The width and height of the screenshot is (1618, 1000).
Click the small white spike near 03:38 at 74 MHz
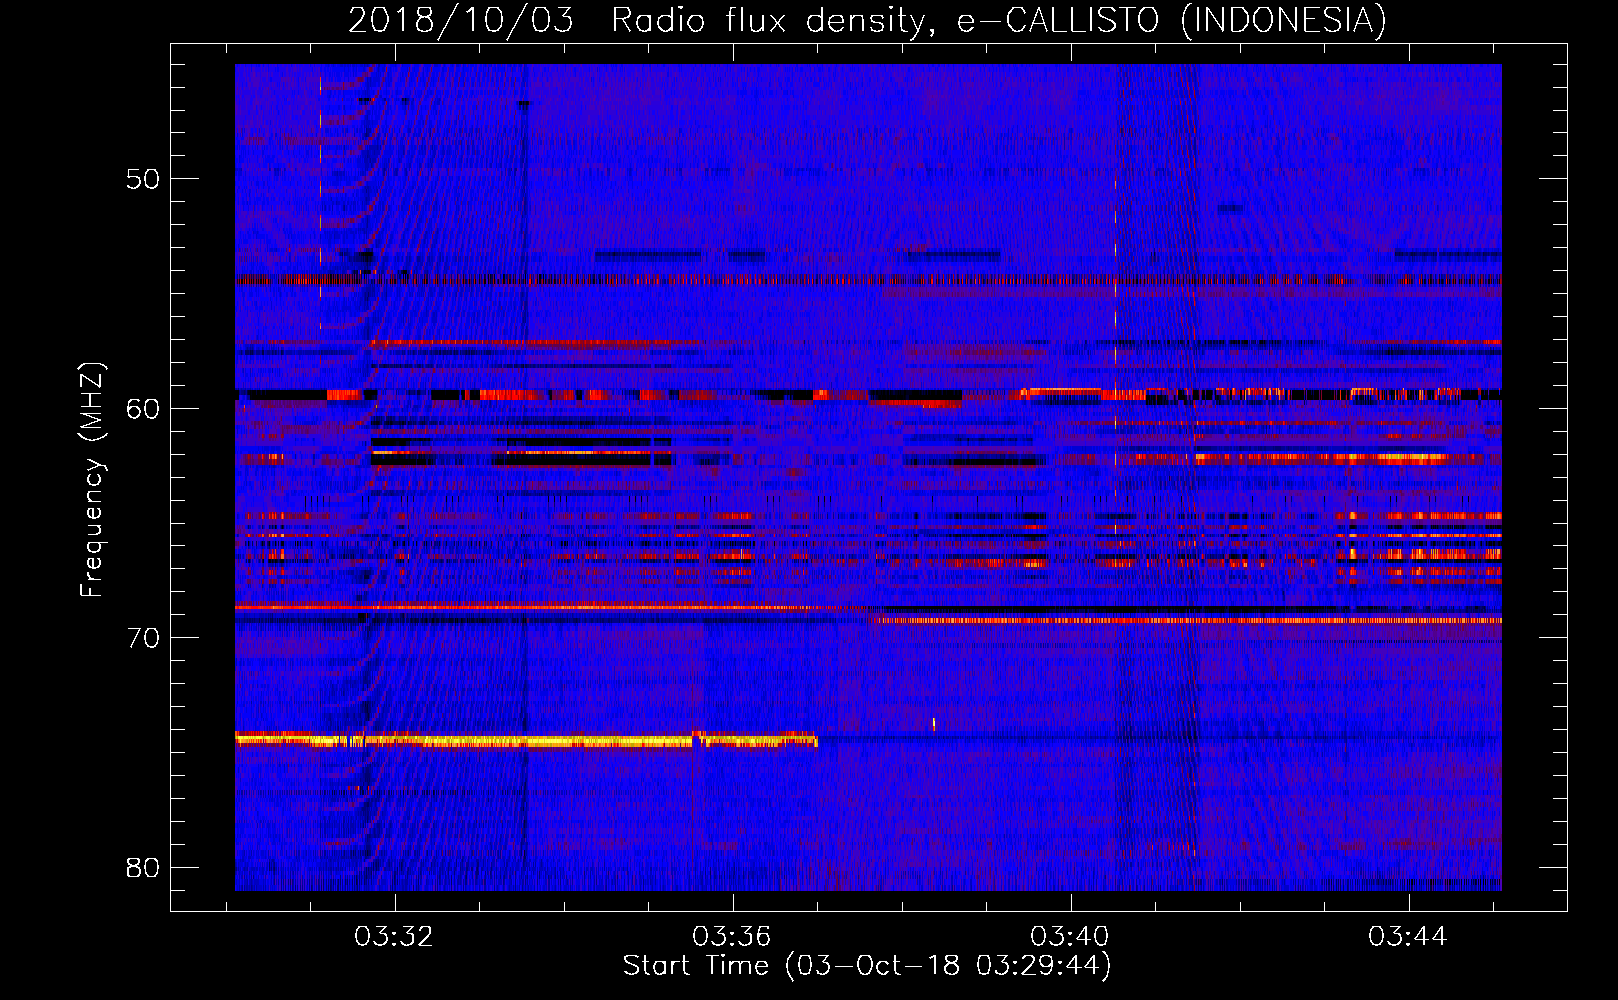[934, 724]
